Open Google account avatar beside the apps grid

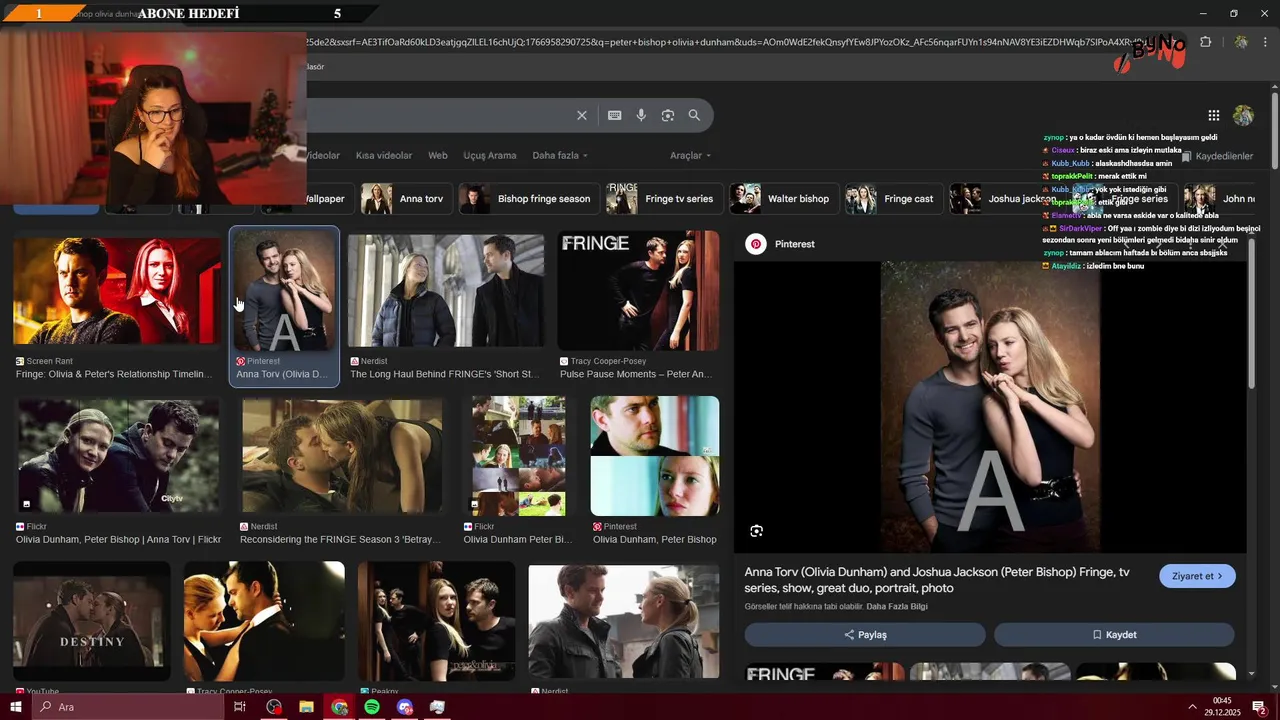[1243, 116]
